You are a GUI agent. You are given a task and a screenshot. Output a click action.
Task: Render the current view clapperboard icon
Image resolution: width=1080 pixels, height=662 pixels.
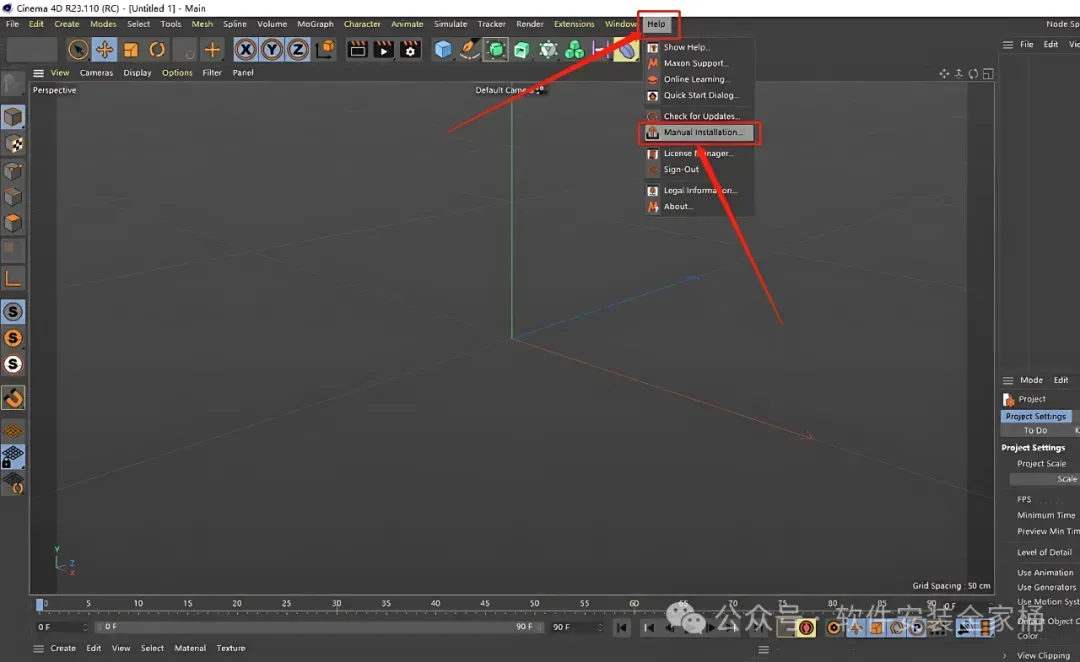point(357,50)
